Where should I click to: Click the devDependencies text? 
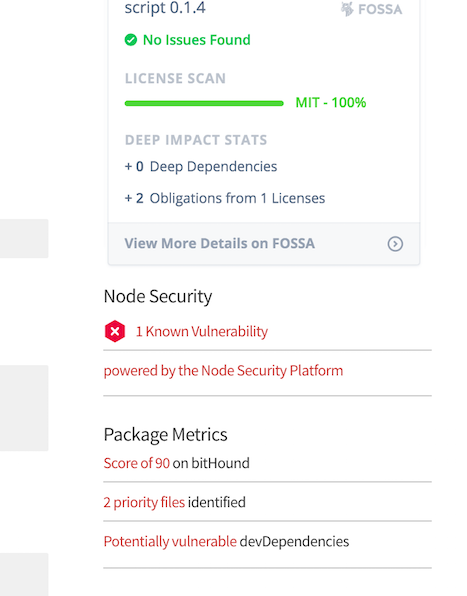(294, 541)
